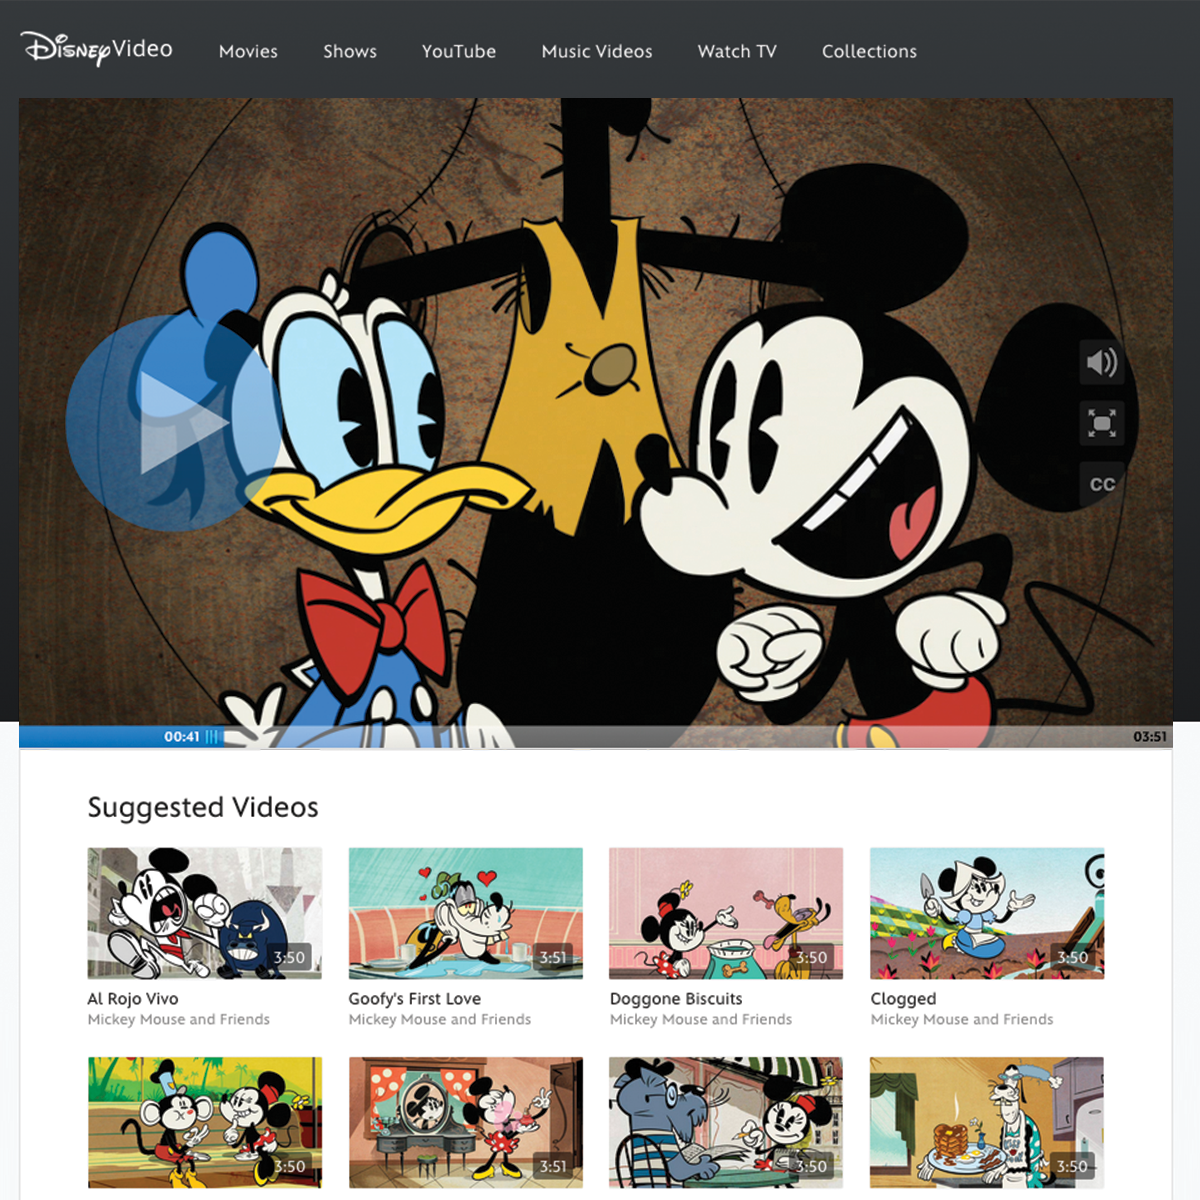
Task: Open the Movies menu item
Action: tap(248, 51)
